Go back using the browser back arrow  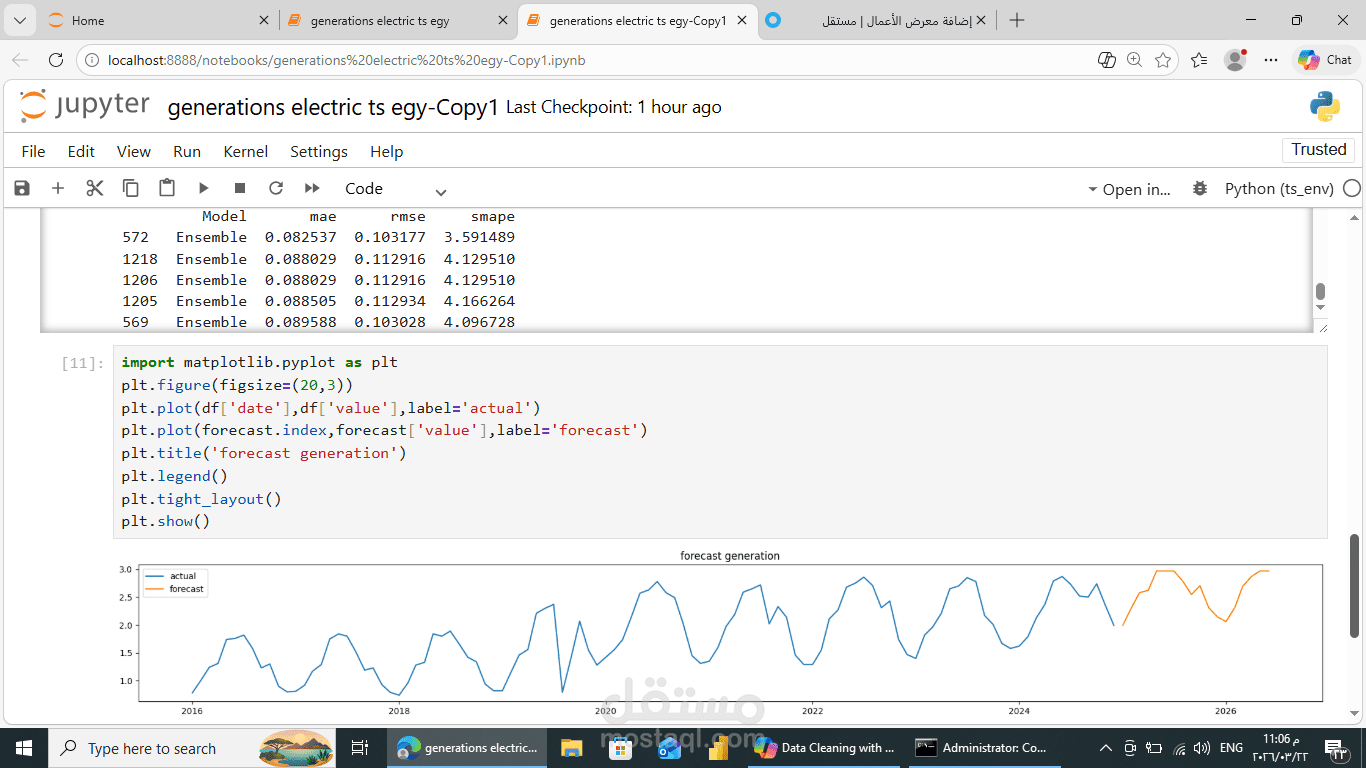tap(21, 60)
